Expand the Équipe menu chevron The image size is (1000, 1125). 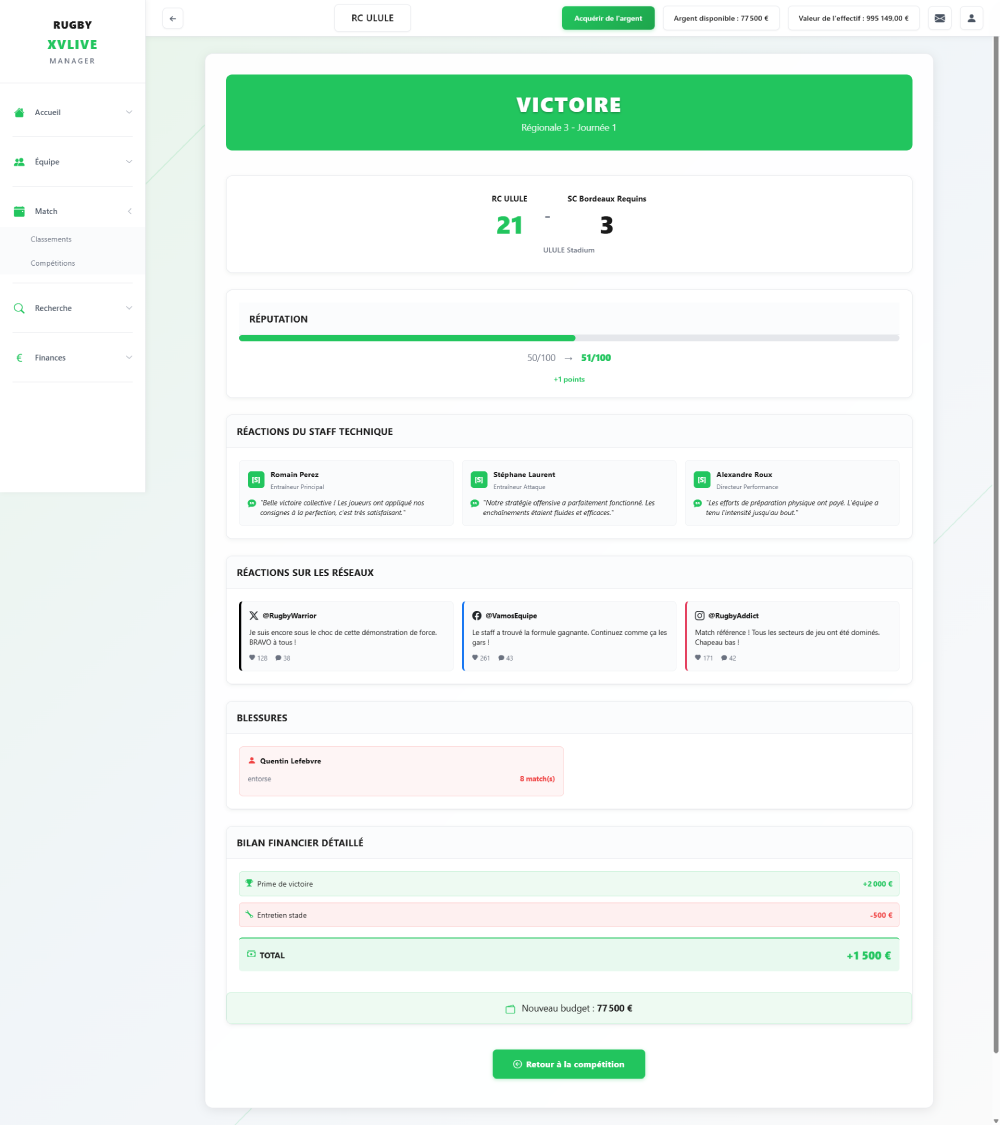coord(128,162)
